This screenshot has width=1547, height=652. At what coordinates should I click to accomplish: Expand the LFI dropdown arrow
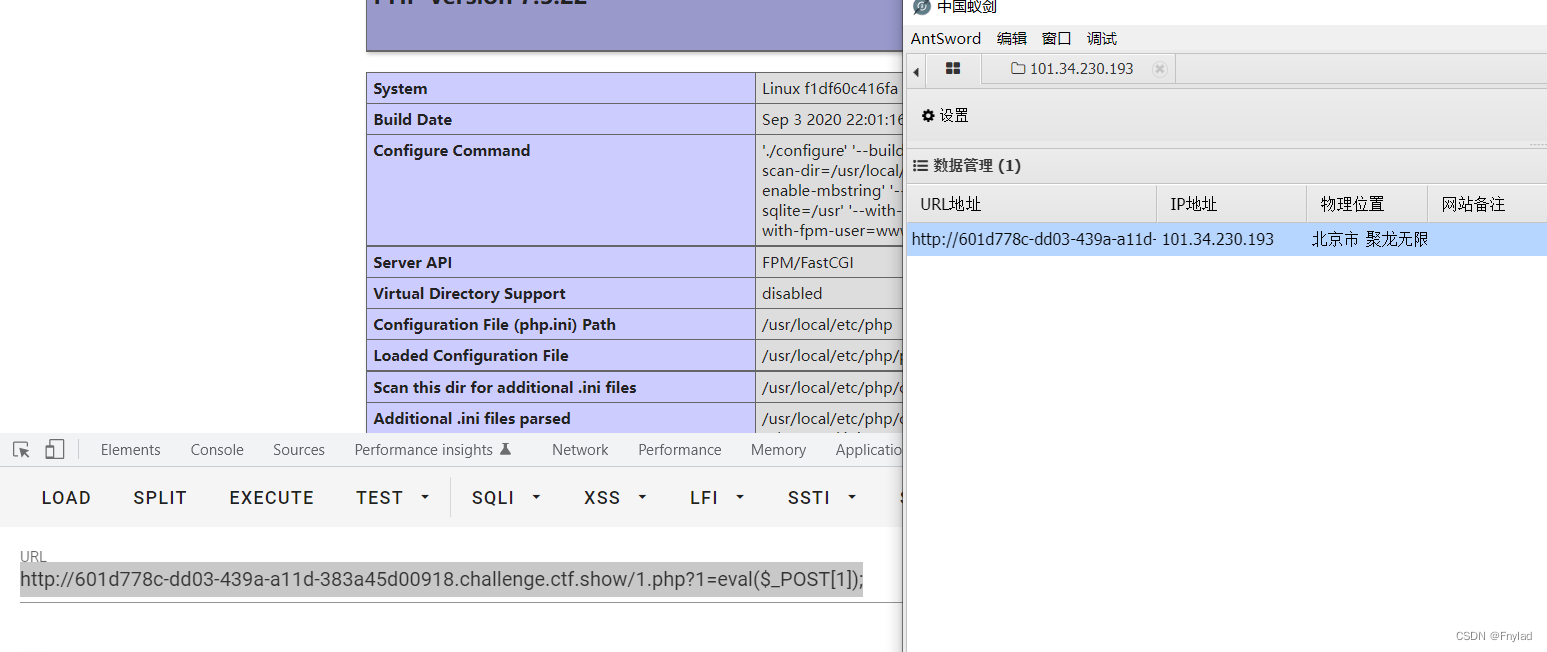740,497
